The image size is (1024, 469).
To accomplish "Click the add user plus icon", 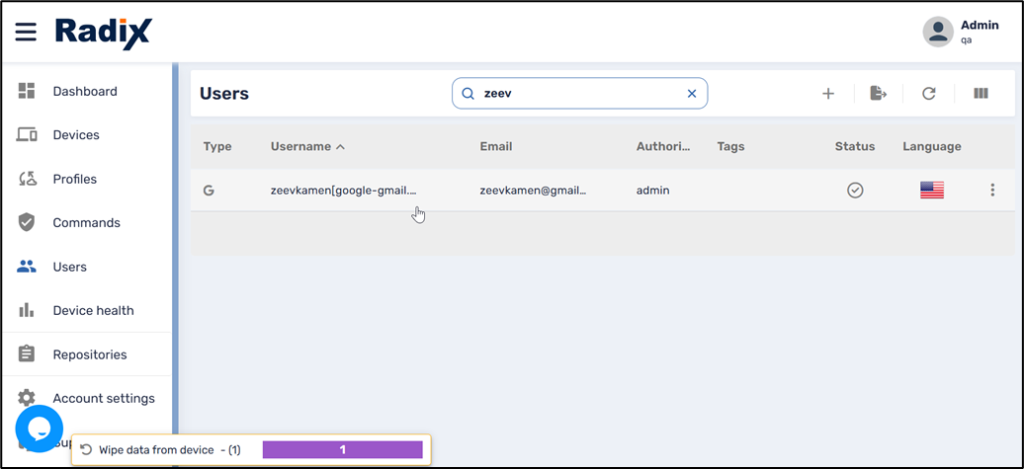I will point(828,94).
